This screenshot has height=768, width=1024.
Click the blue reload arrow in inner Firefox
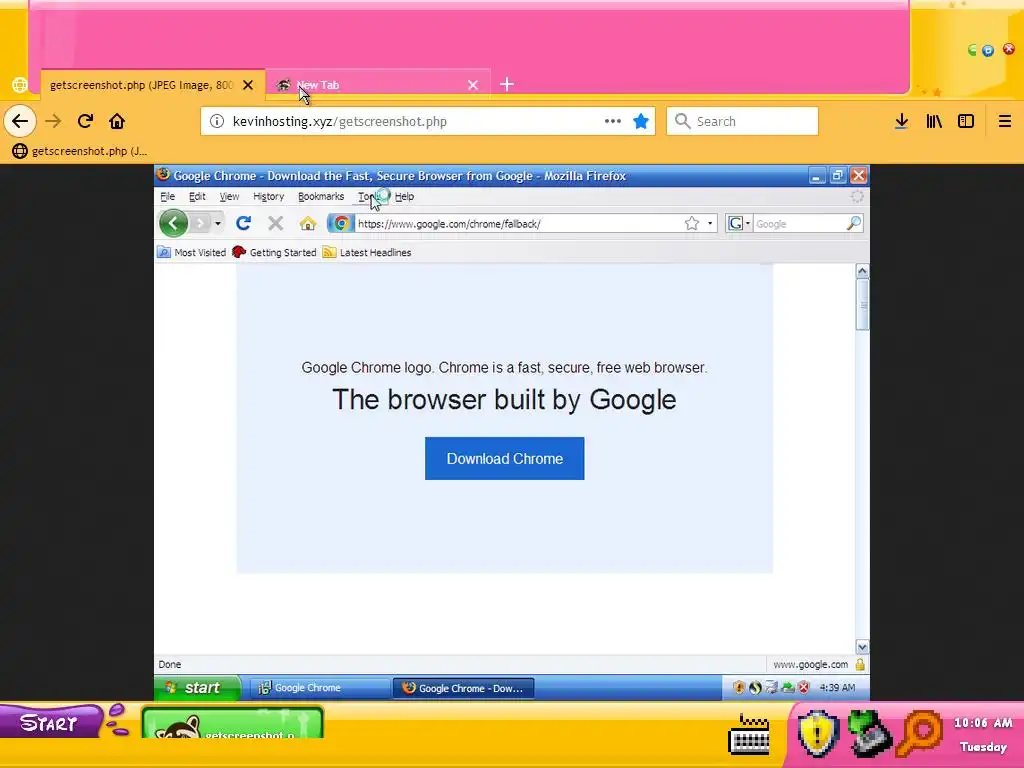244,223
